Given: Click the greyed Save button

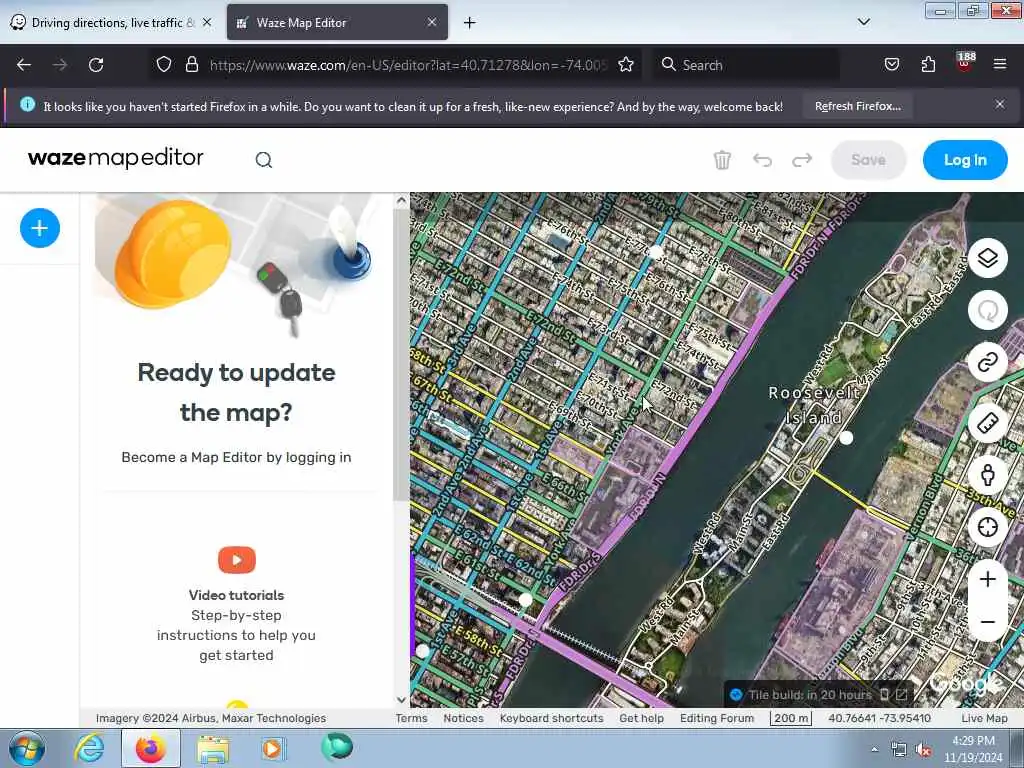Looking at the screenshot, I should pos(868,160).
